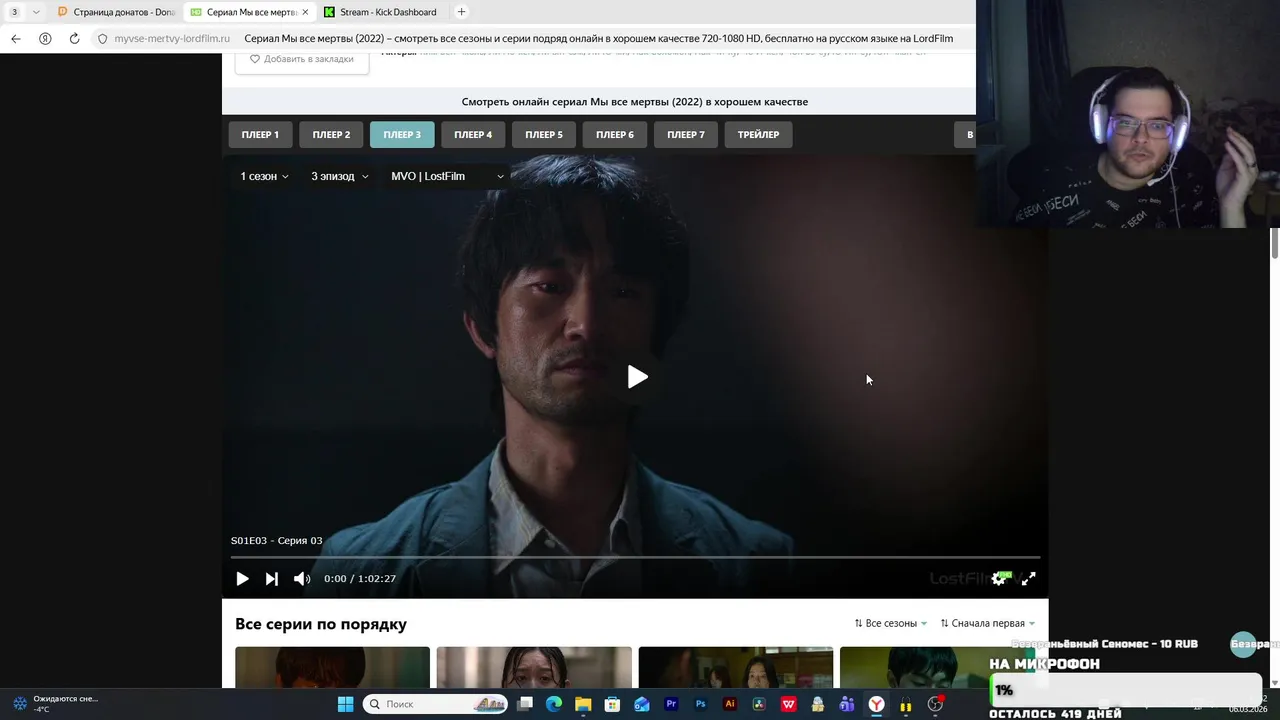Open the Stream - Kick Dashboard tab
1280x720 pixels.
pos(380,12)
